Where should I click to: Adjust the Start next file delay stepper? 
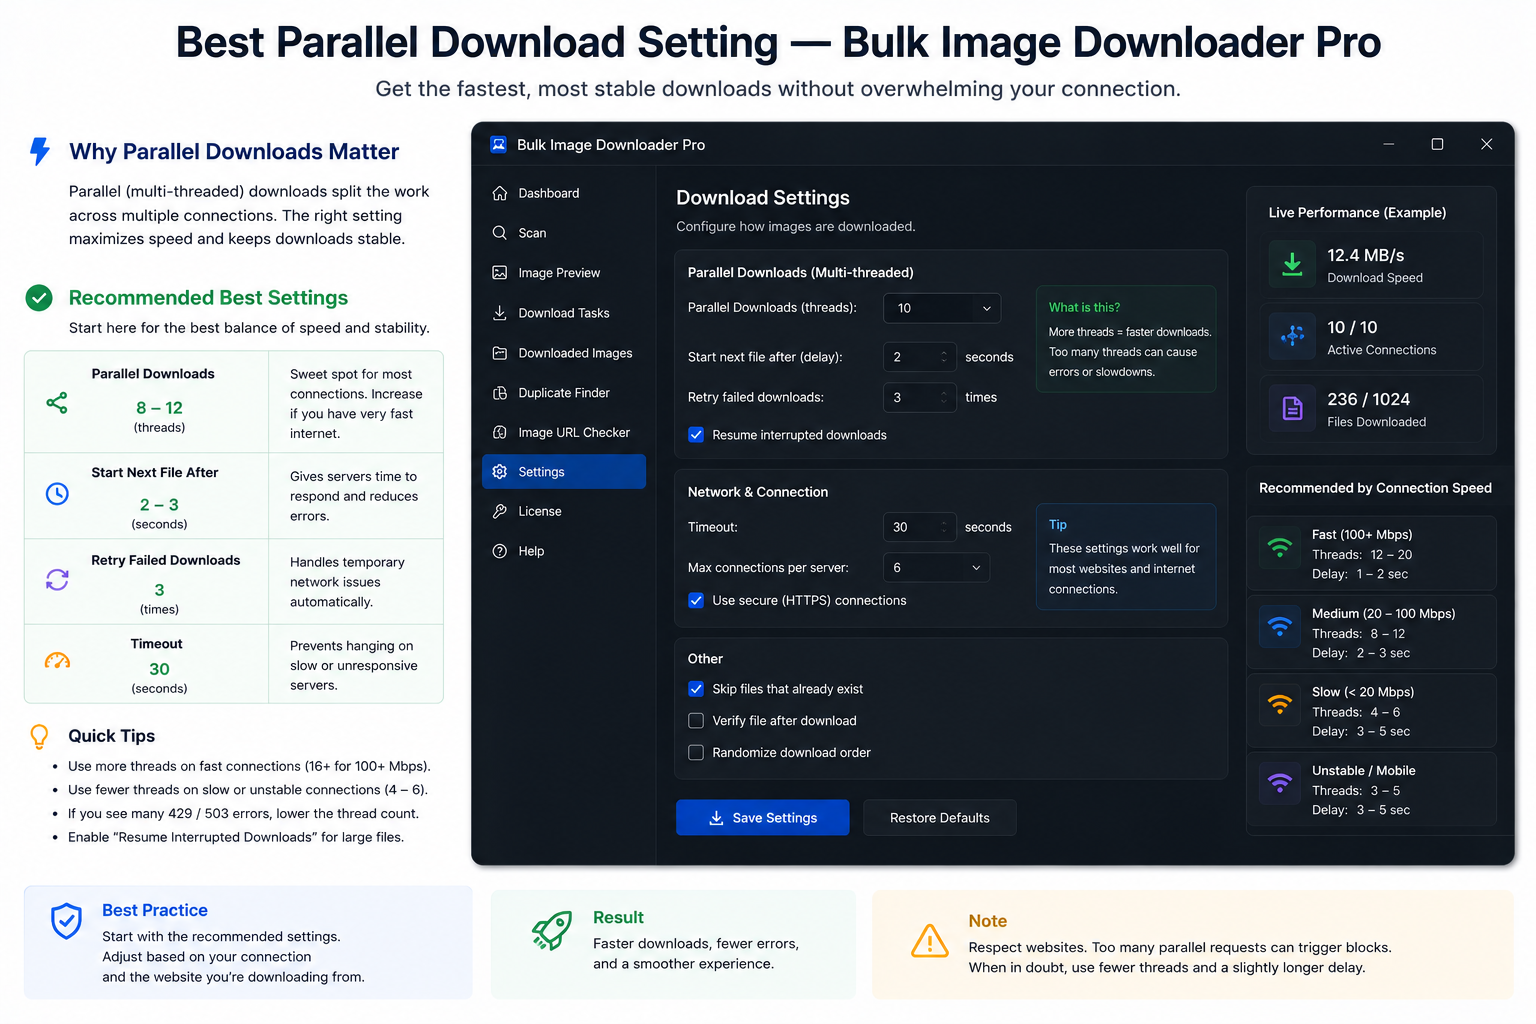[x=944, y=357]
